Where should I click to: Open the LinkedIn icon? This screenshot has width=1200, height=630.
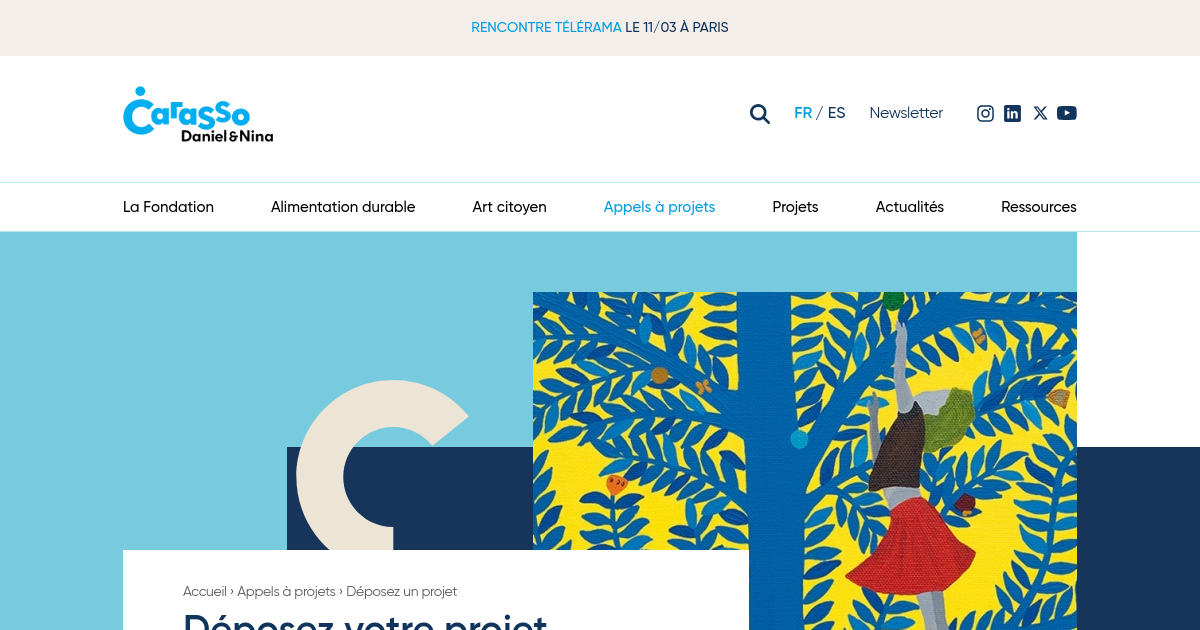[x=1012, y=113]
